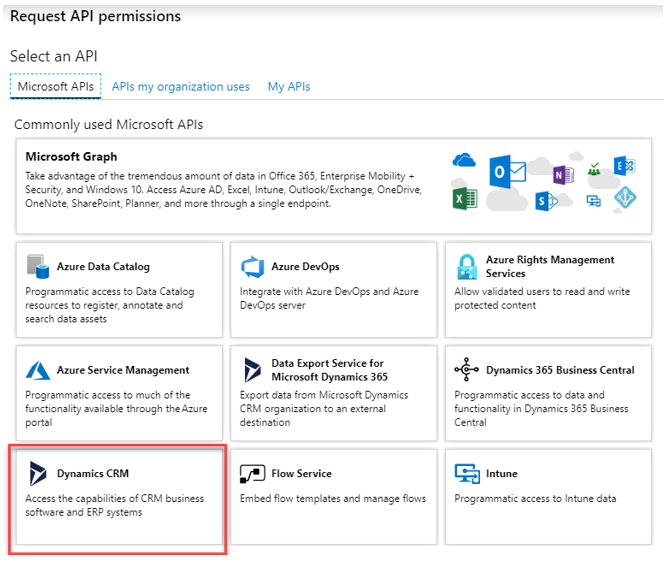Viewport: 668px width, 574px height.
Task: Click the Dynamics 365 Business Central title
Action: (560, 370)
